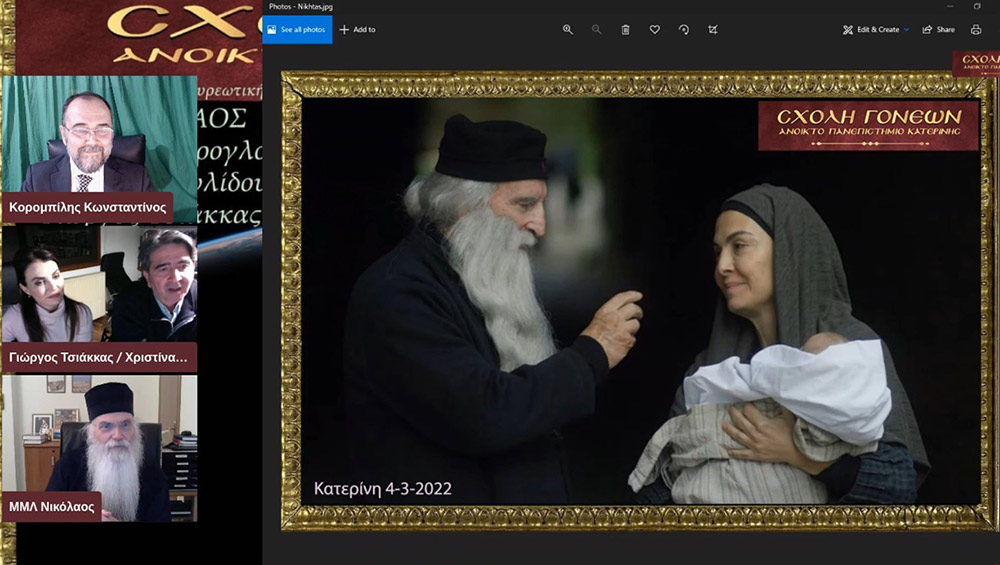Viewport: 1000px width, 565px height.
Task: Click the Edit & Create chevron arrow
Action: pos(906,29)
